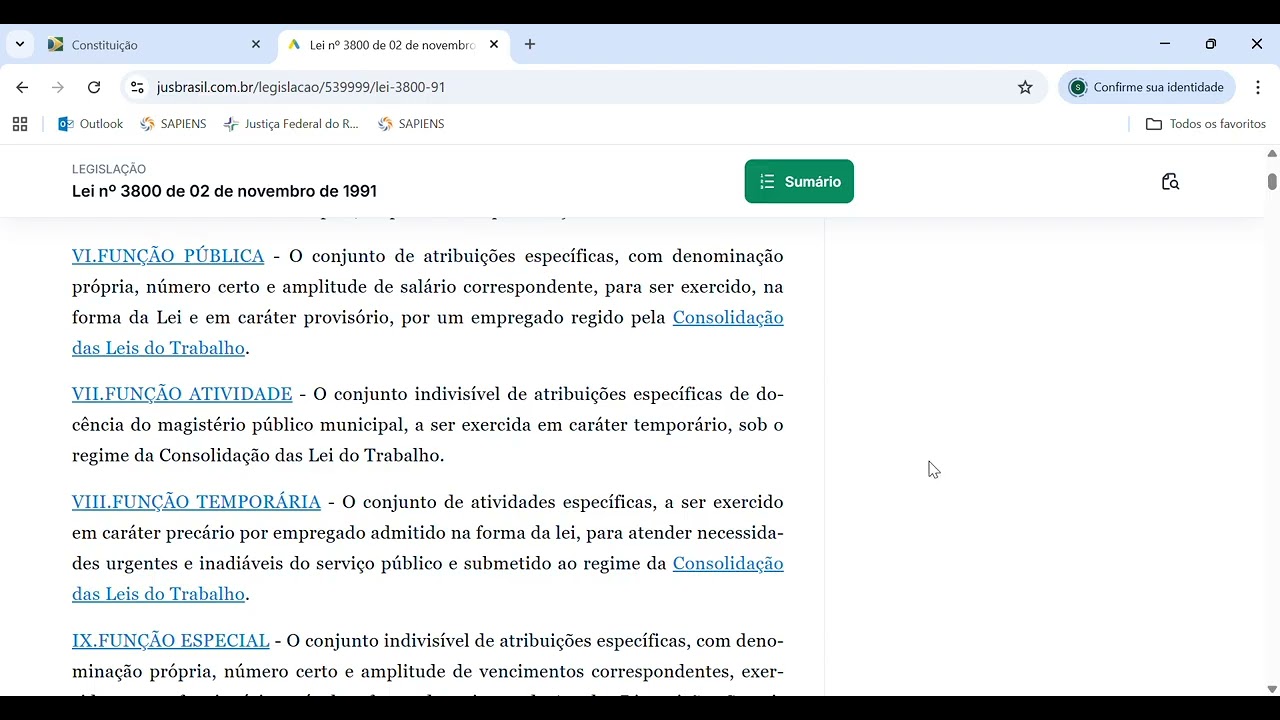The width and height of the screenshot is (1280, 720).
Task: Open the VII.FUNÇÃO ATIVIDADE link
Action: pos(182,394)
